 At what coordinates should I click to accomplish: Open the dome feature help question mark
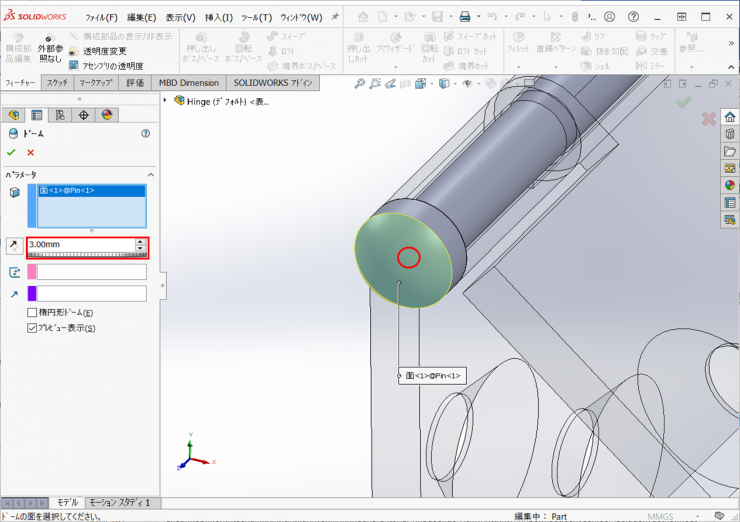[146, 133]
